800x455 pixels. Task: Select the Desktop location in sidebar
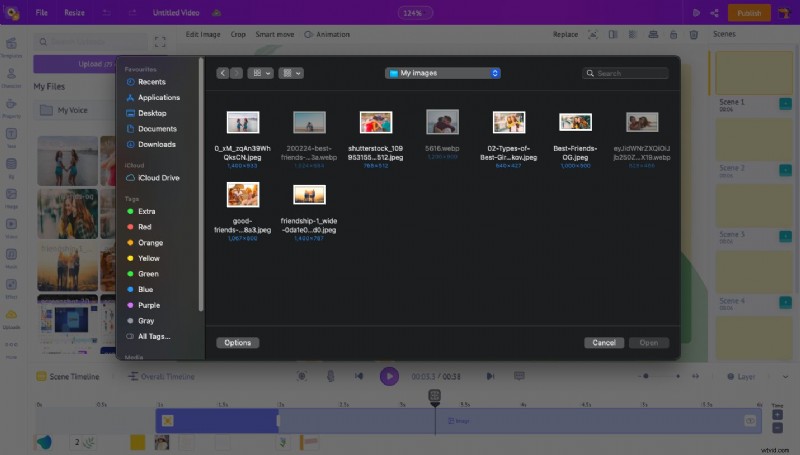(152, 113)
